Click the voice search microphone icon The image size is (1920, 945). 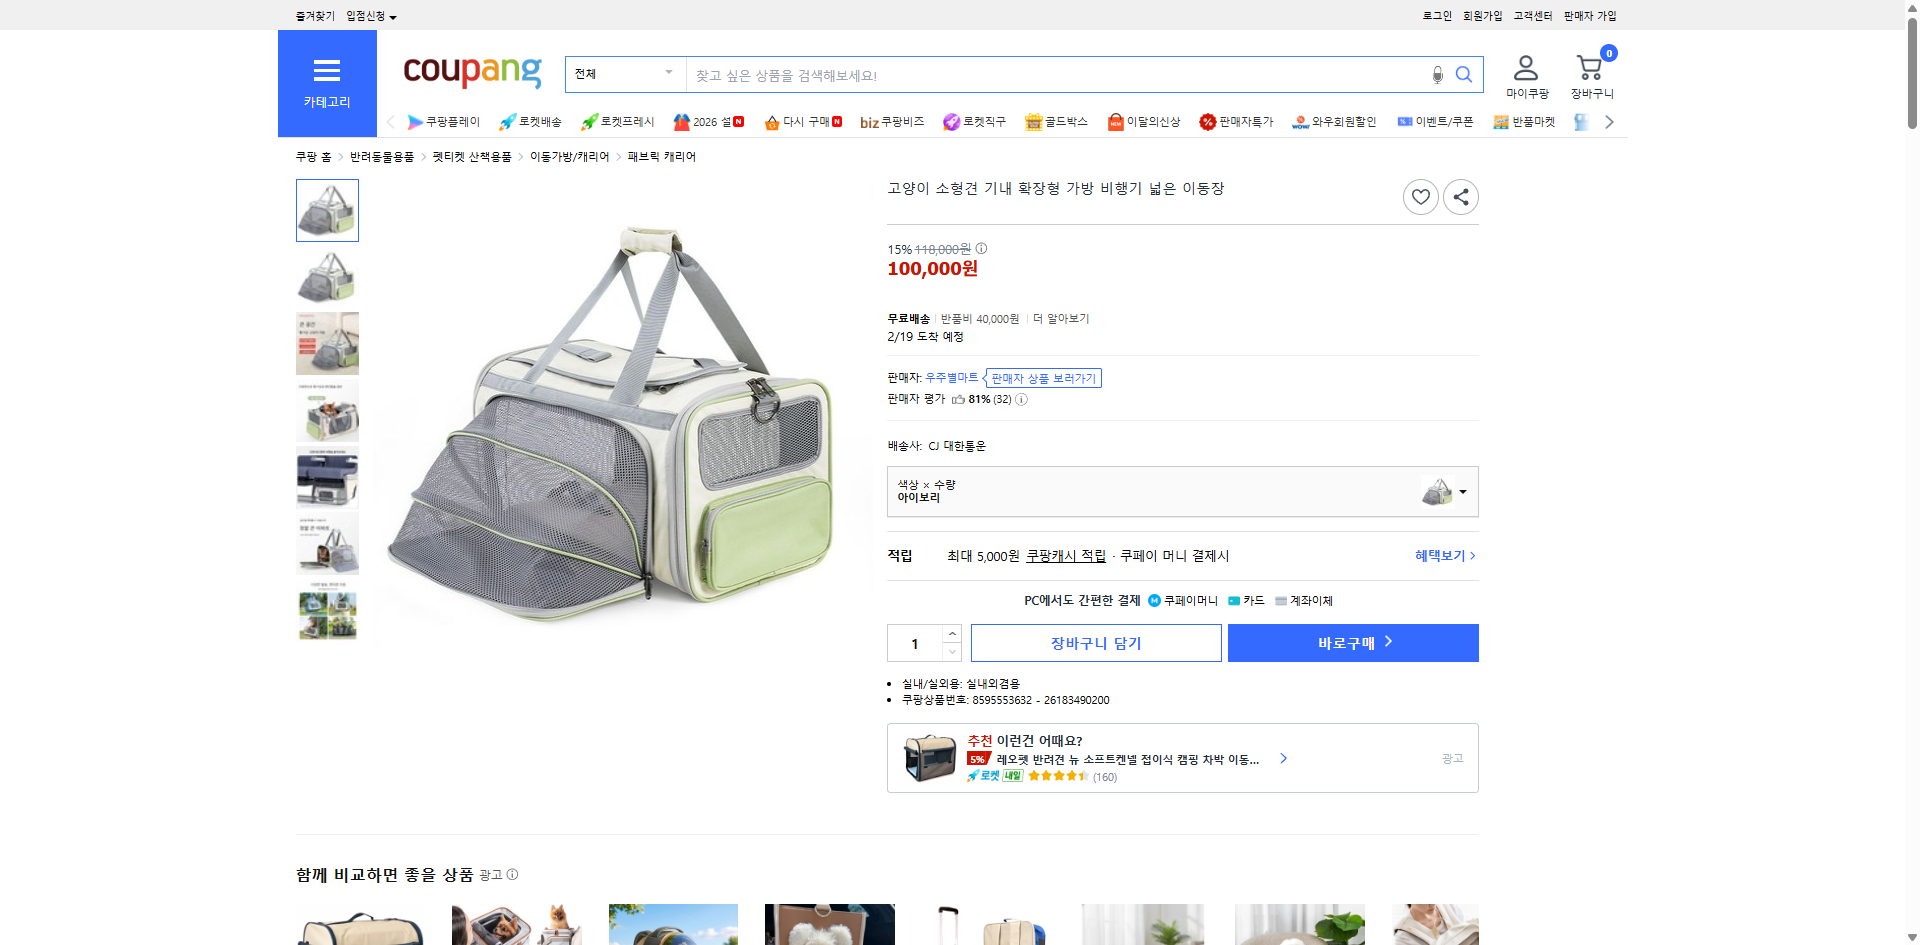[1437, 74]
